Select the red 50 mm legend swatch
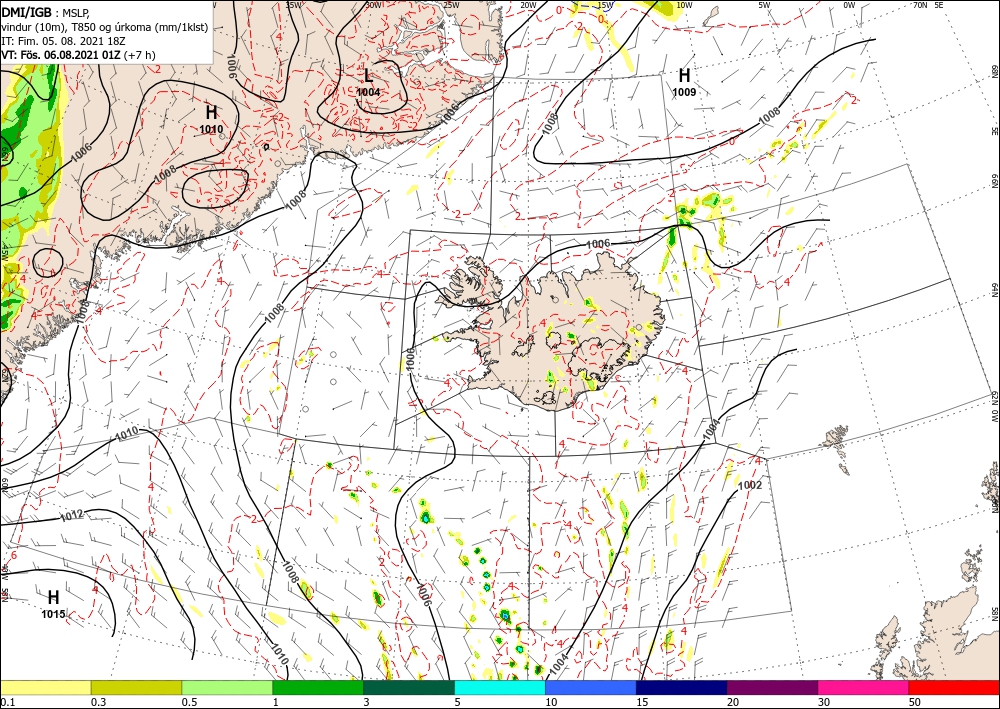 (x=954, y=687)
